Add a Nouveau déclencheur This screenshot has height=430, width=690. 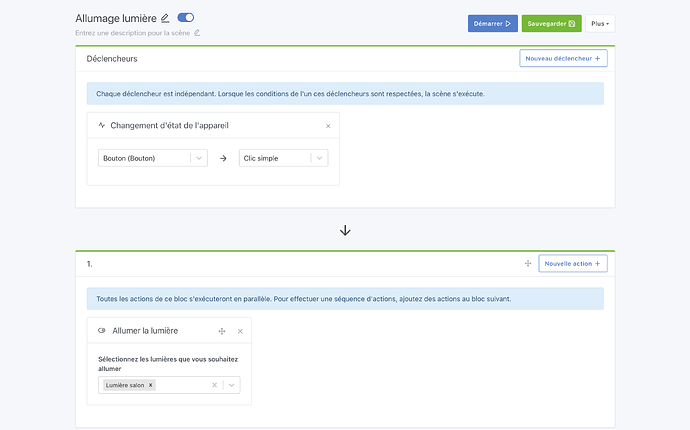(563, 59)
